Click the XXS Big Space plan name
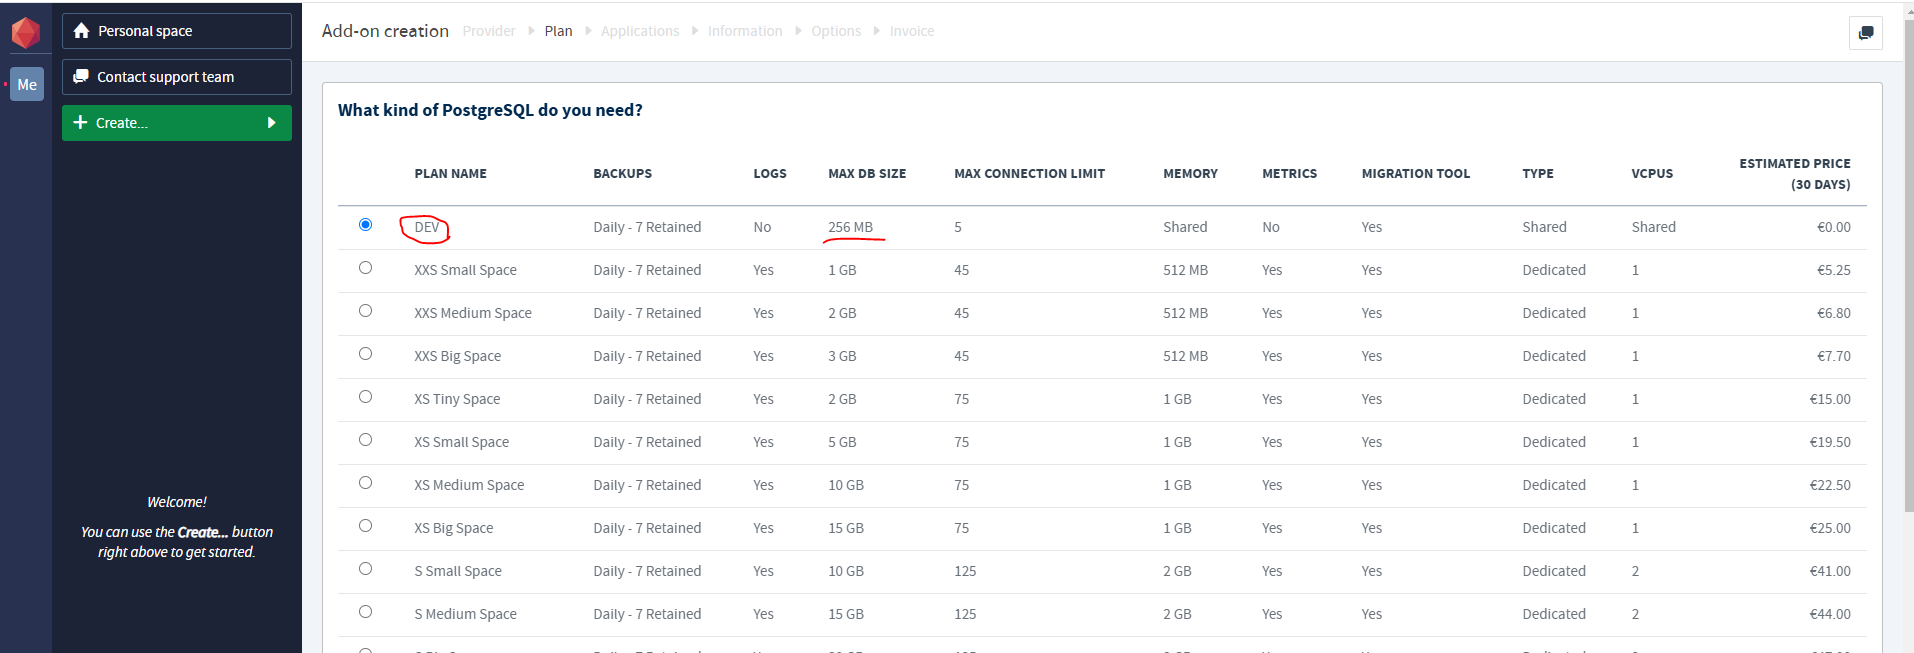1914x653 pixels. coord(457,356)
